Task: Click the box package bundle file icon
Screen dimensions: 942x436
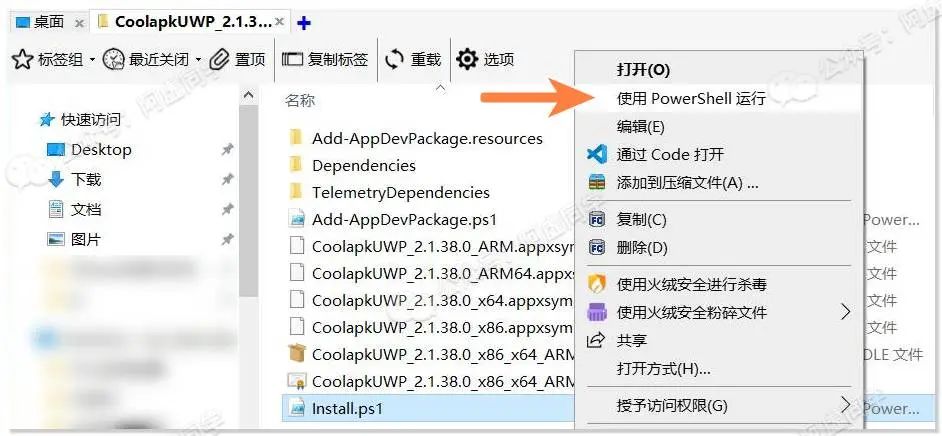Action: (297, 354)
